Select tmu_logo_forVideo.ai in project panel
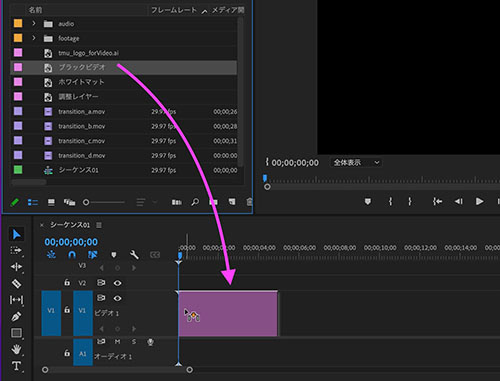Screen dimensions: 500x381 (x=124, y=53)
